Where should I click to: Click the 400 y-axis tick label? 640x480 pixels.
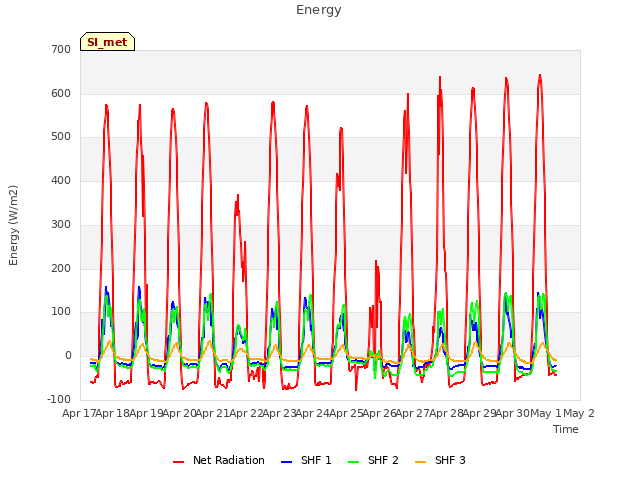[x=61, y=180]
